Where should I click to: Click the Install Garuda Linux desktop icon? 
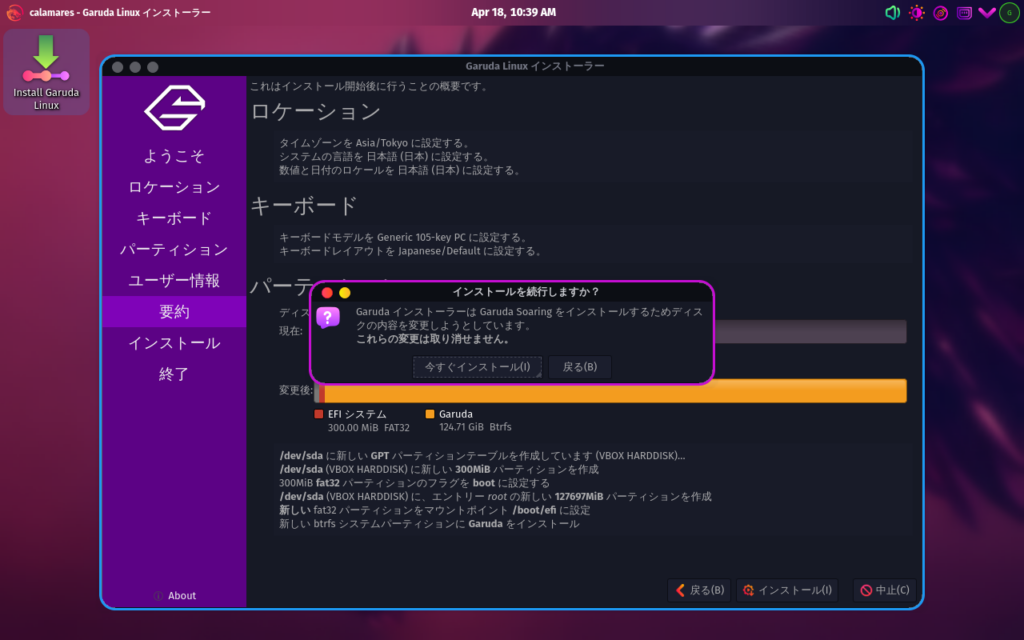[x=46, y=72]
